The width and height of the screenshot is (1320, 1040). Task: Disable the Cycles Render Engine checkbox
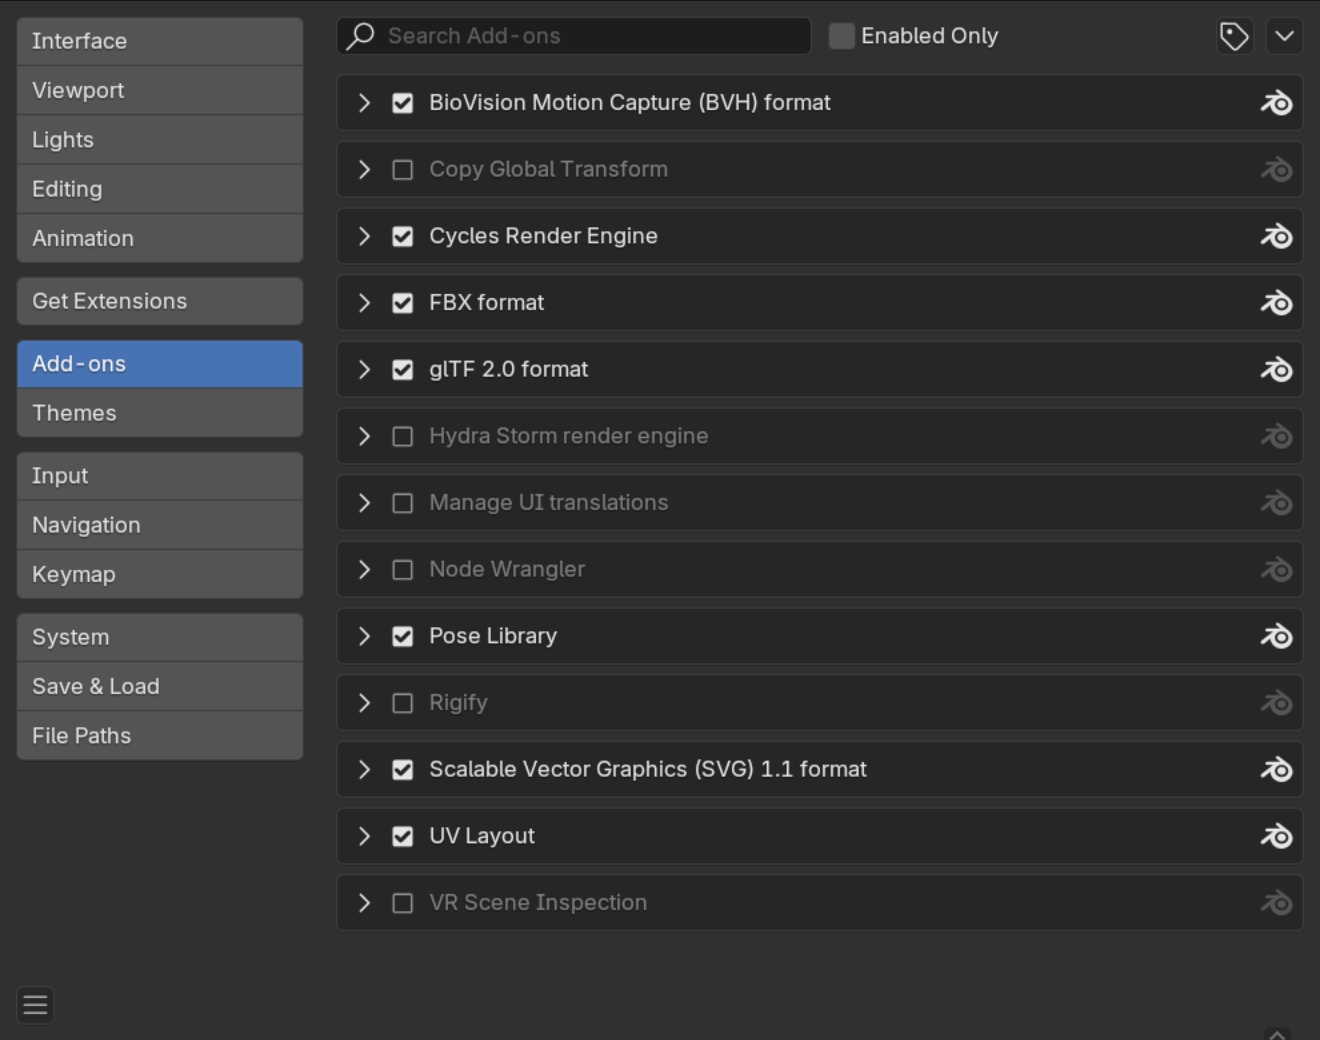pos(403,237)
